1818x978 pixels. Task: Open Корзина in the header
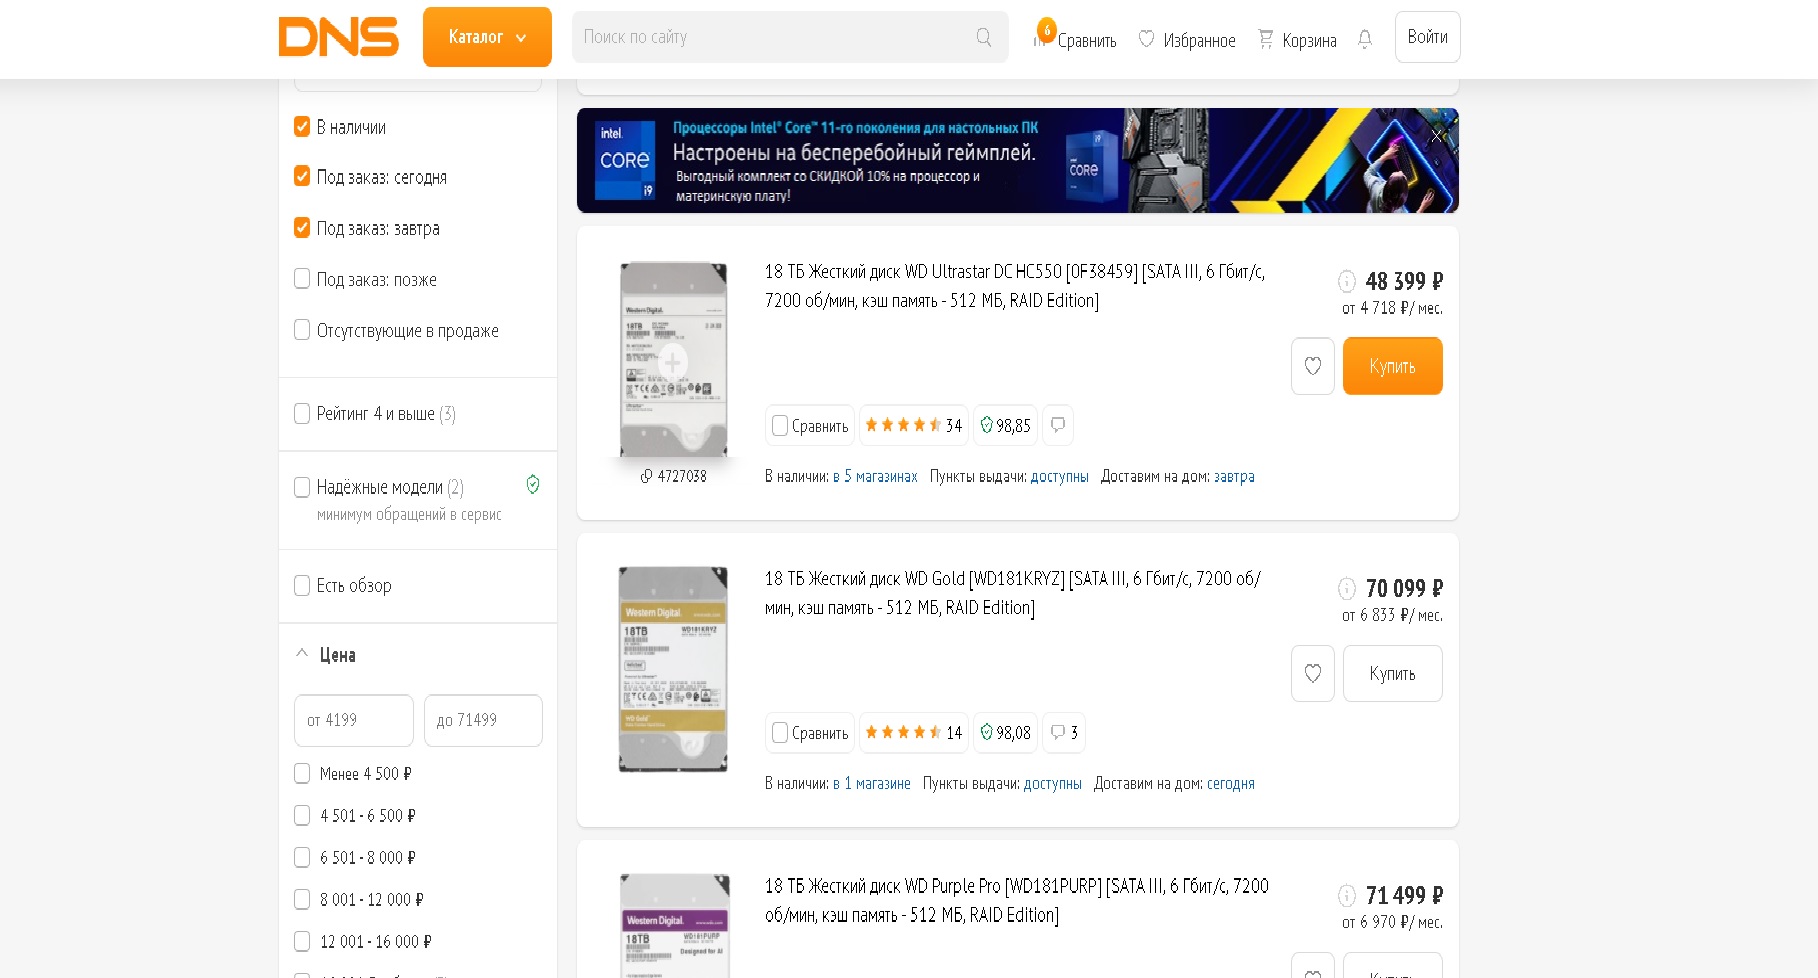(1297, 40)
